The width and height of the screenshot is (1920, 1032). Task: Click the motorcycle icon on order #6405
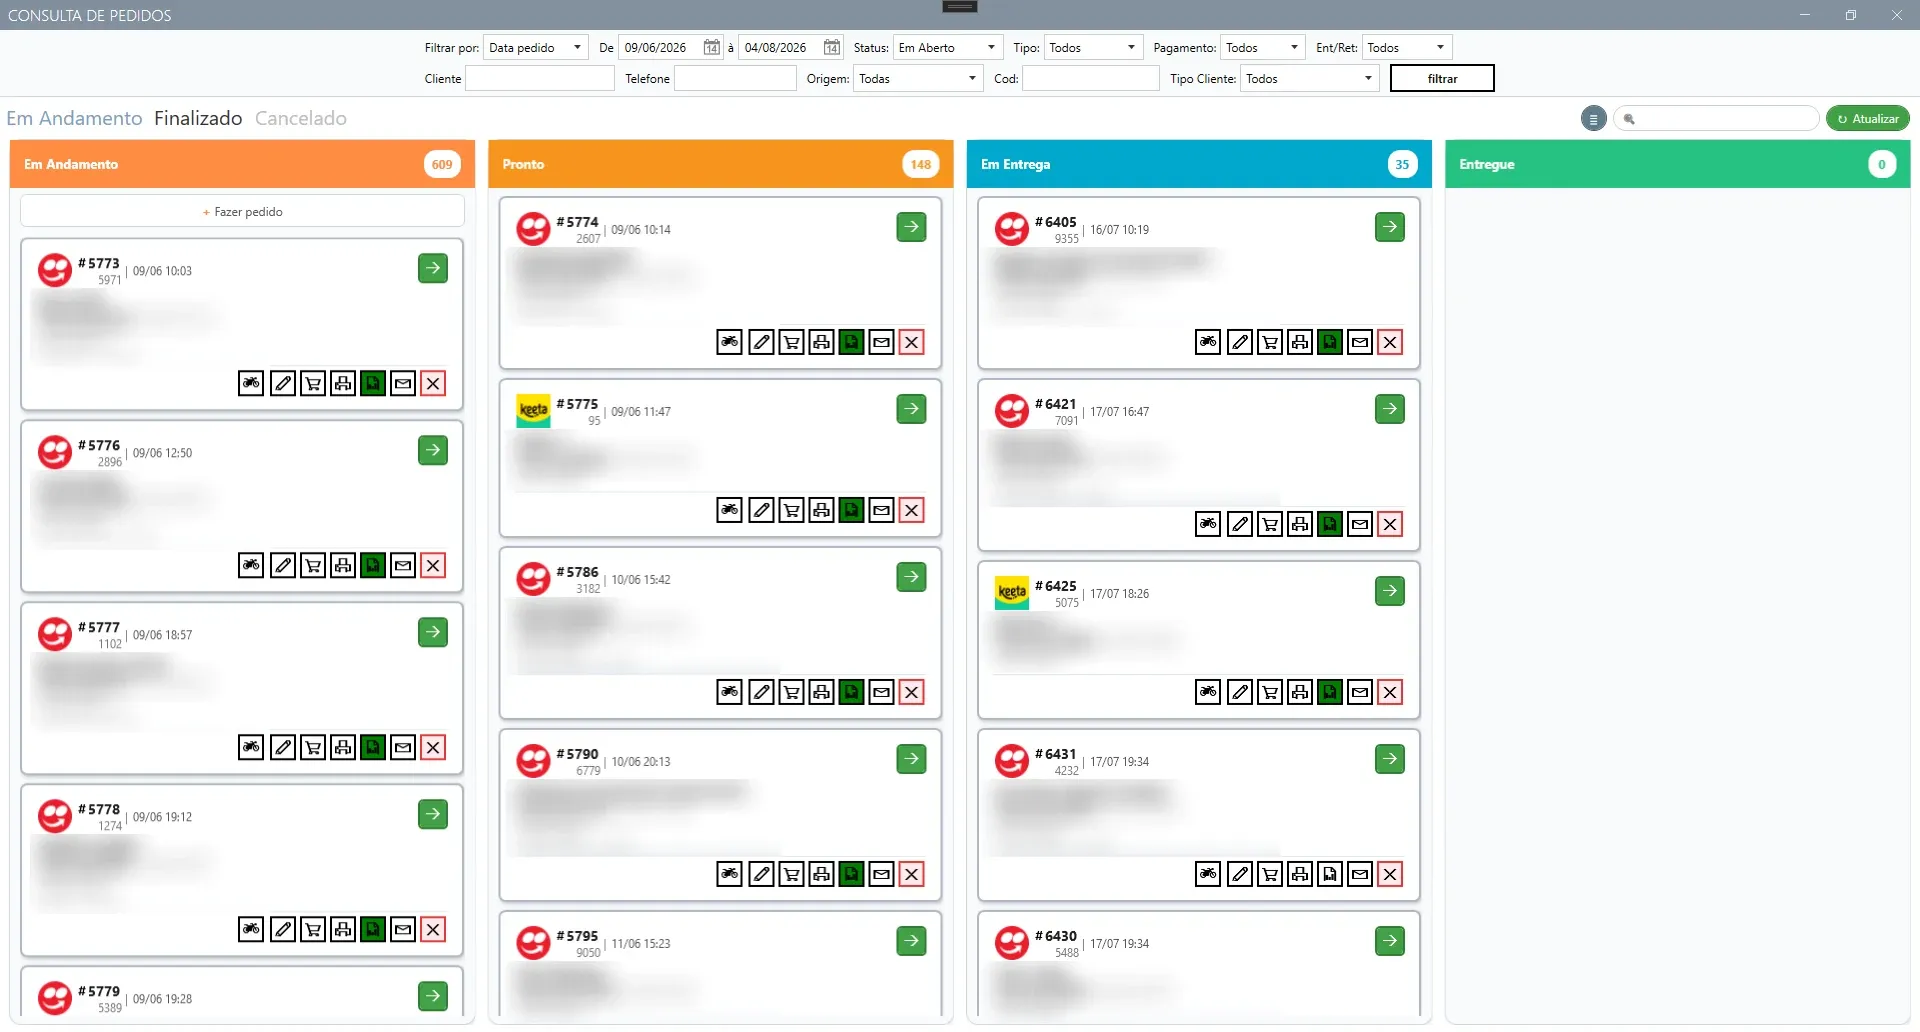1208,343
